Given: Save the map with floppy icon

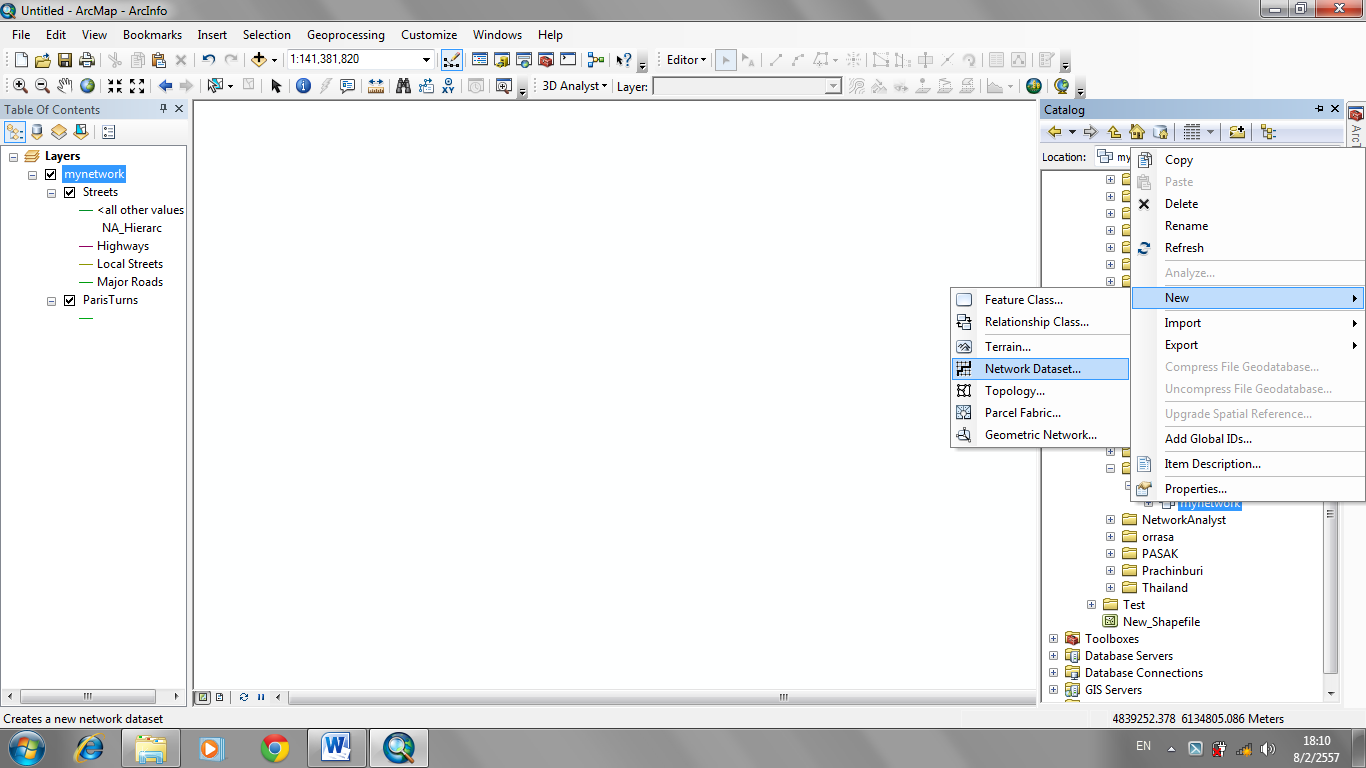Looking at the screenshot, I should 65,60.
